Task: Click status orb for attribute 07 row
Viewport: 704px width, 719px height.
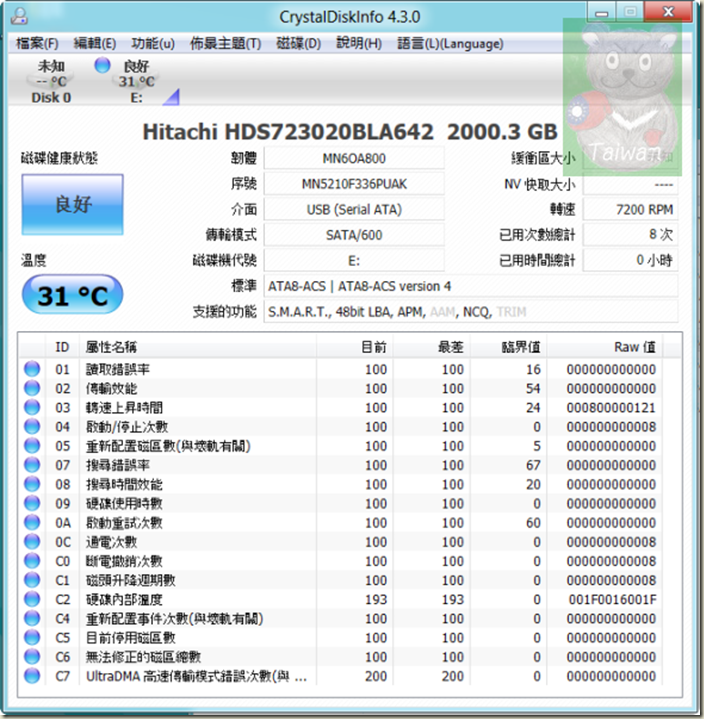Action: click(32, 465)
